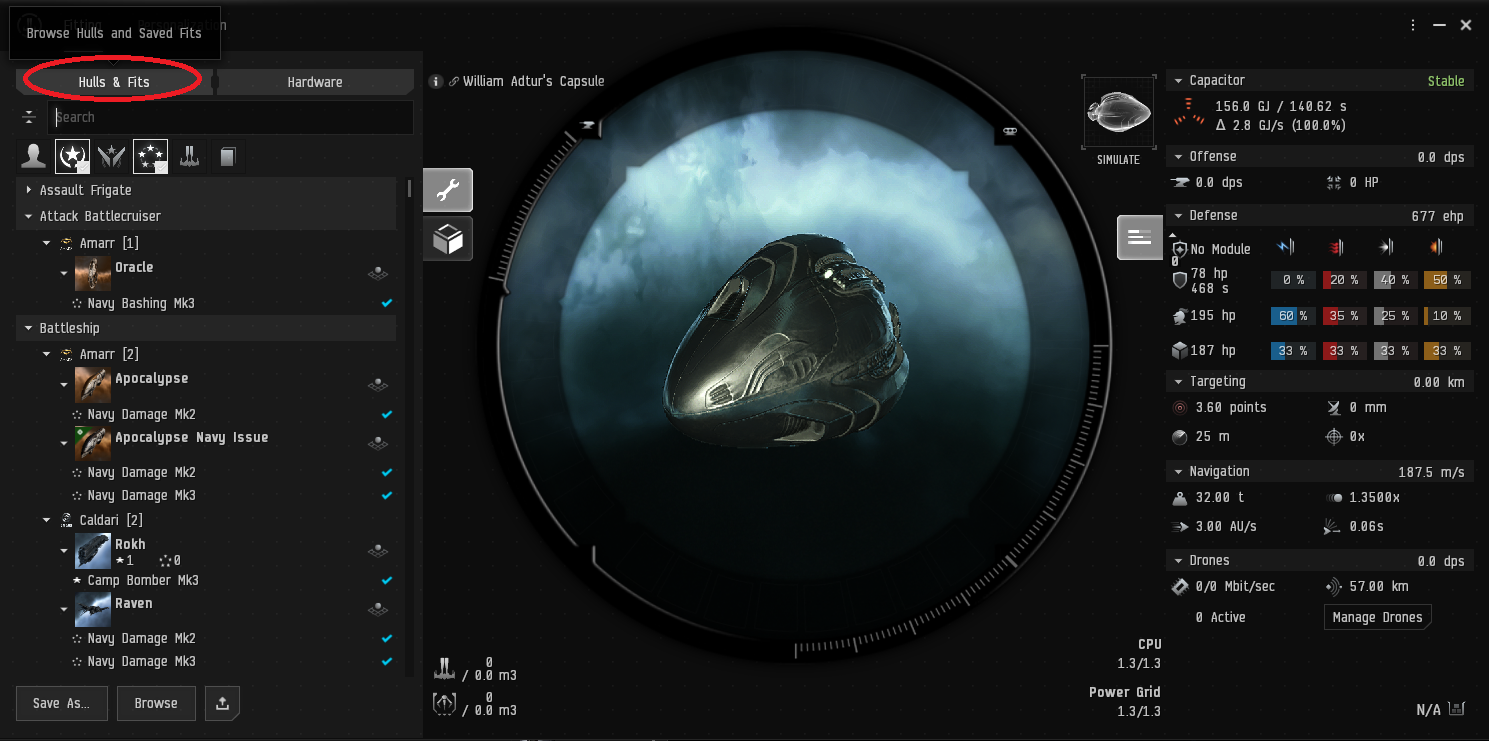
Task: Click simulate-hull icon on Rokh row
Action: (x=378, y=550)
